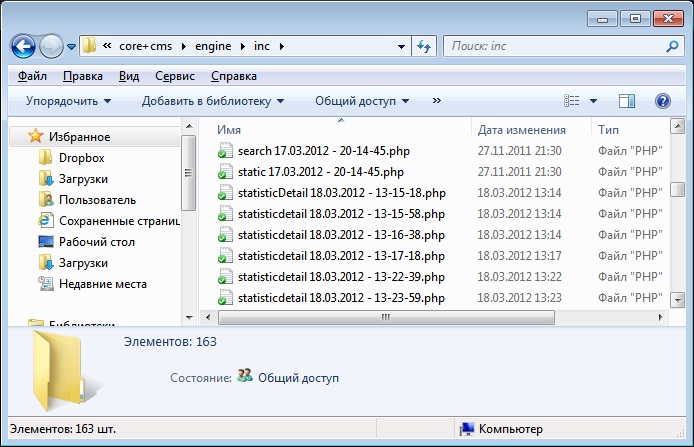694x447 pixels.
Task: Open the Справка menu
Action: 234,76
